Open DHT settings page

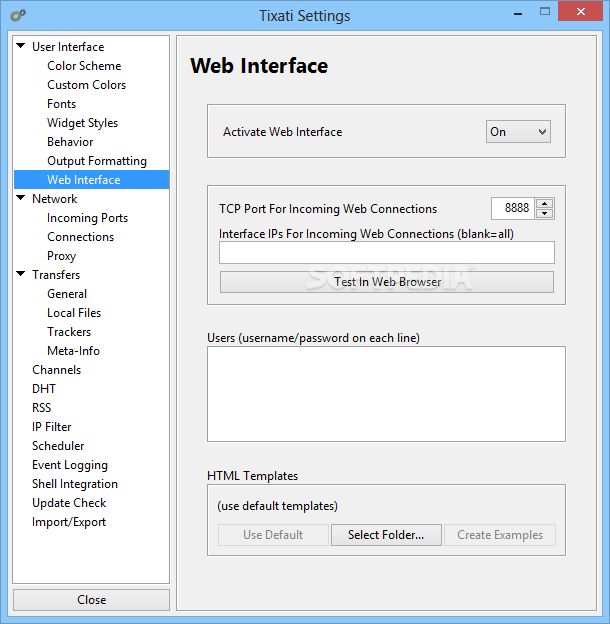[44, 389]
